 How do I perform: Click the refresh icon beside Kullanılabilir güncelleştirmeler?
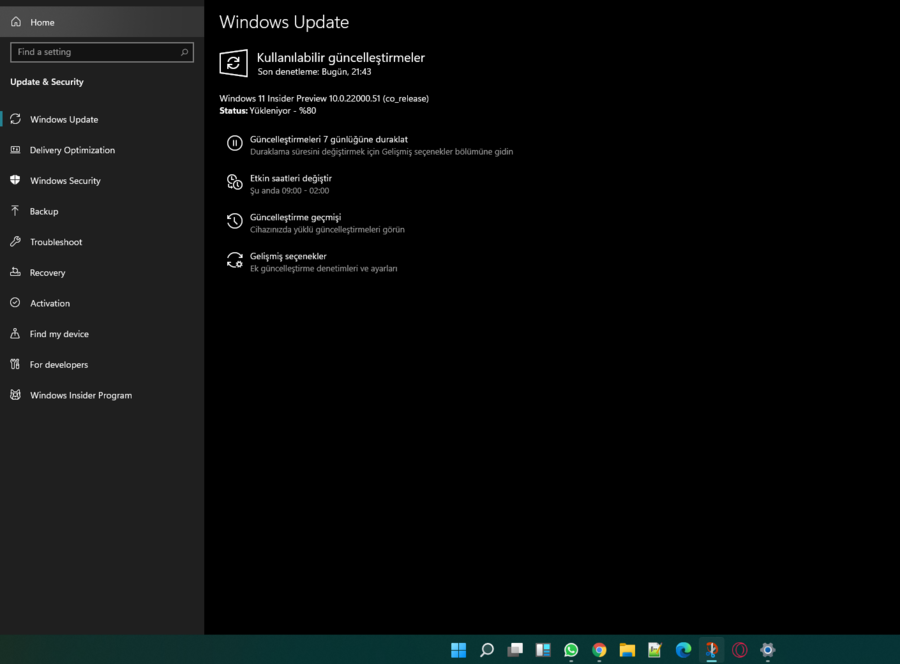tap(233, 63)
